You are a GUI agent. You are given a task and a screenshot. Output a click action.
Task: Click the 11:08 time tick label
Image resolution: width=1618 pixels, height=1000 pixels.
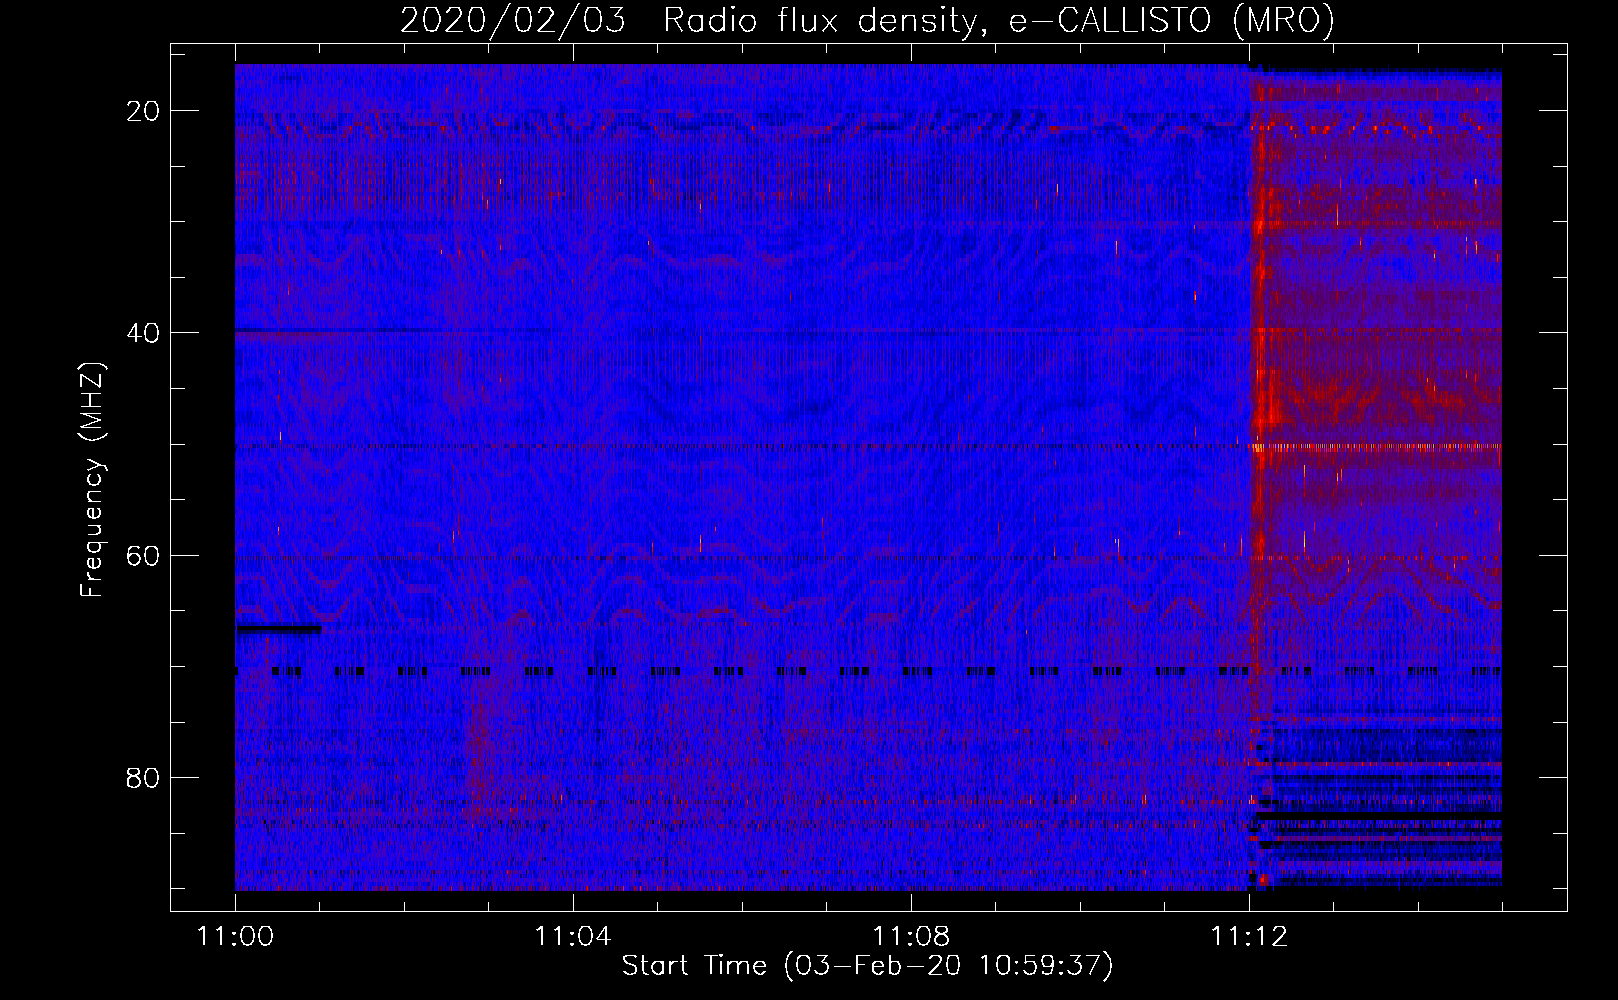click(911, 937)
